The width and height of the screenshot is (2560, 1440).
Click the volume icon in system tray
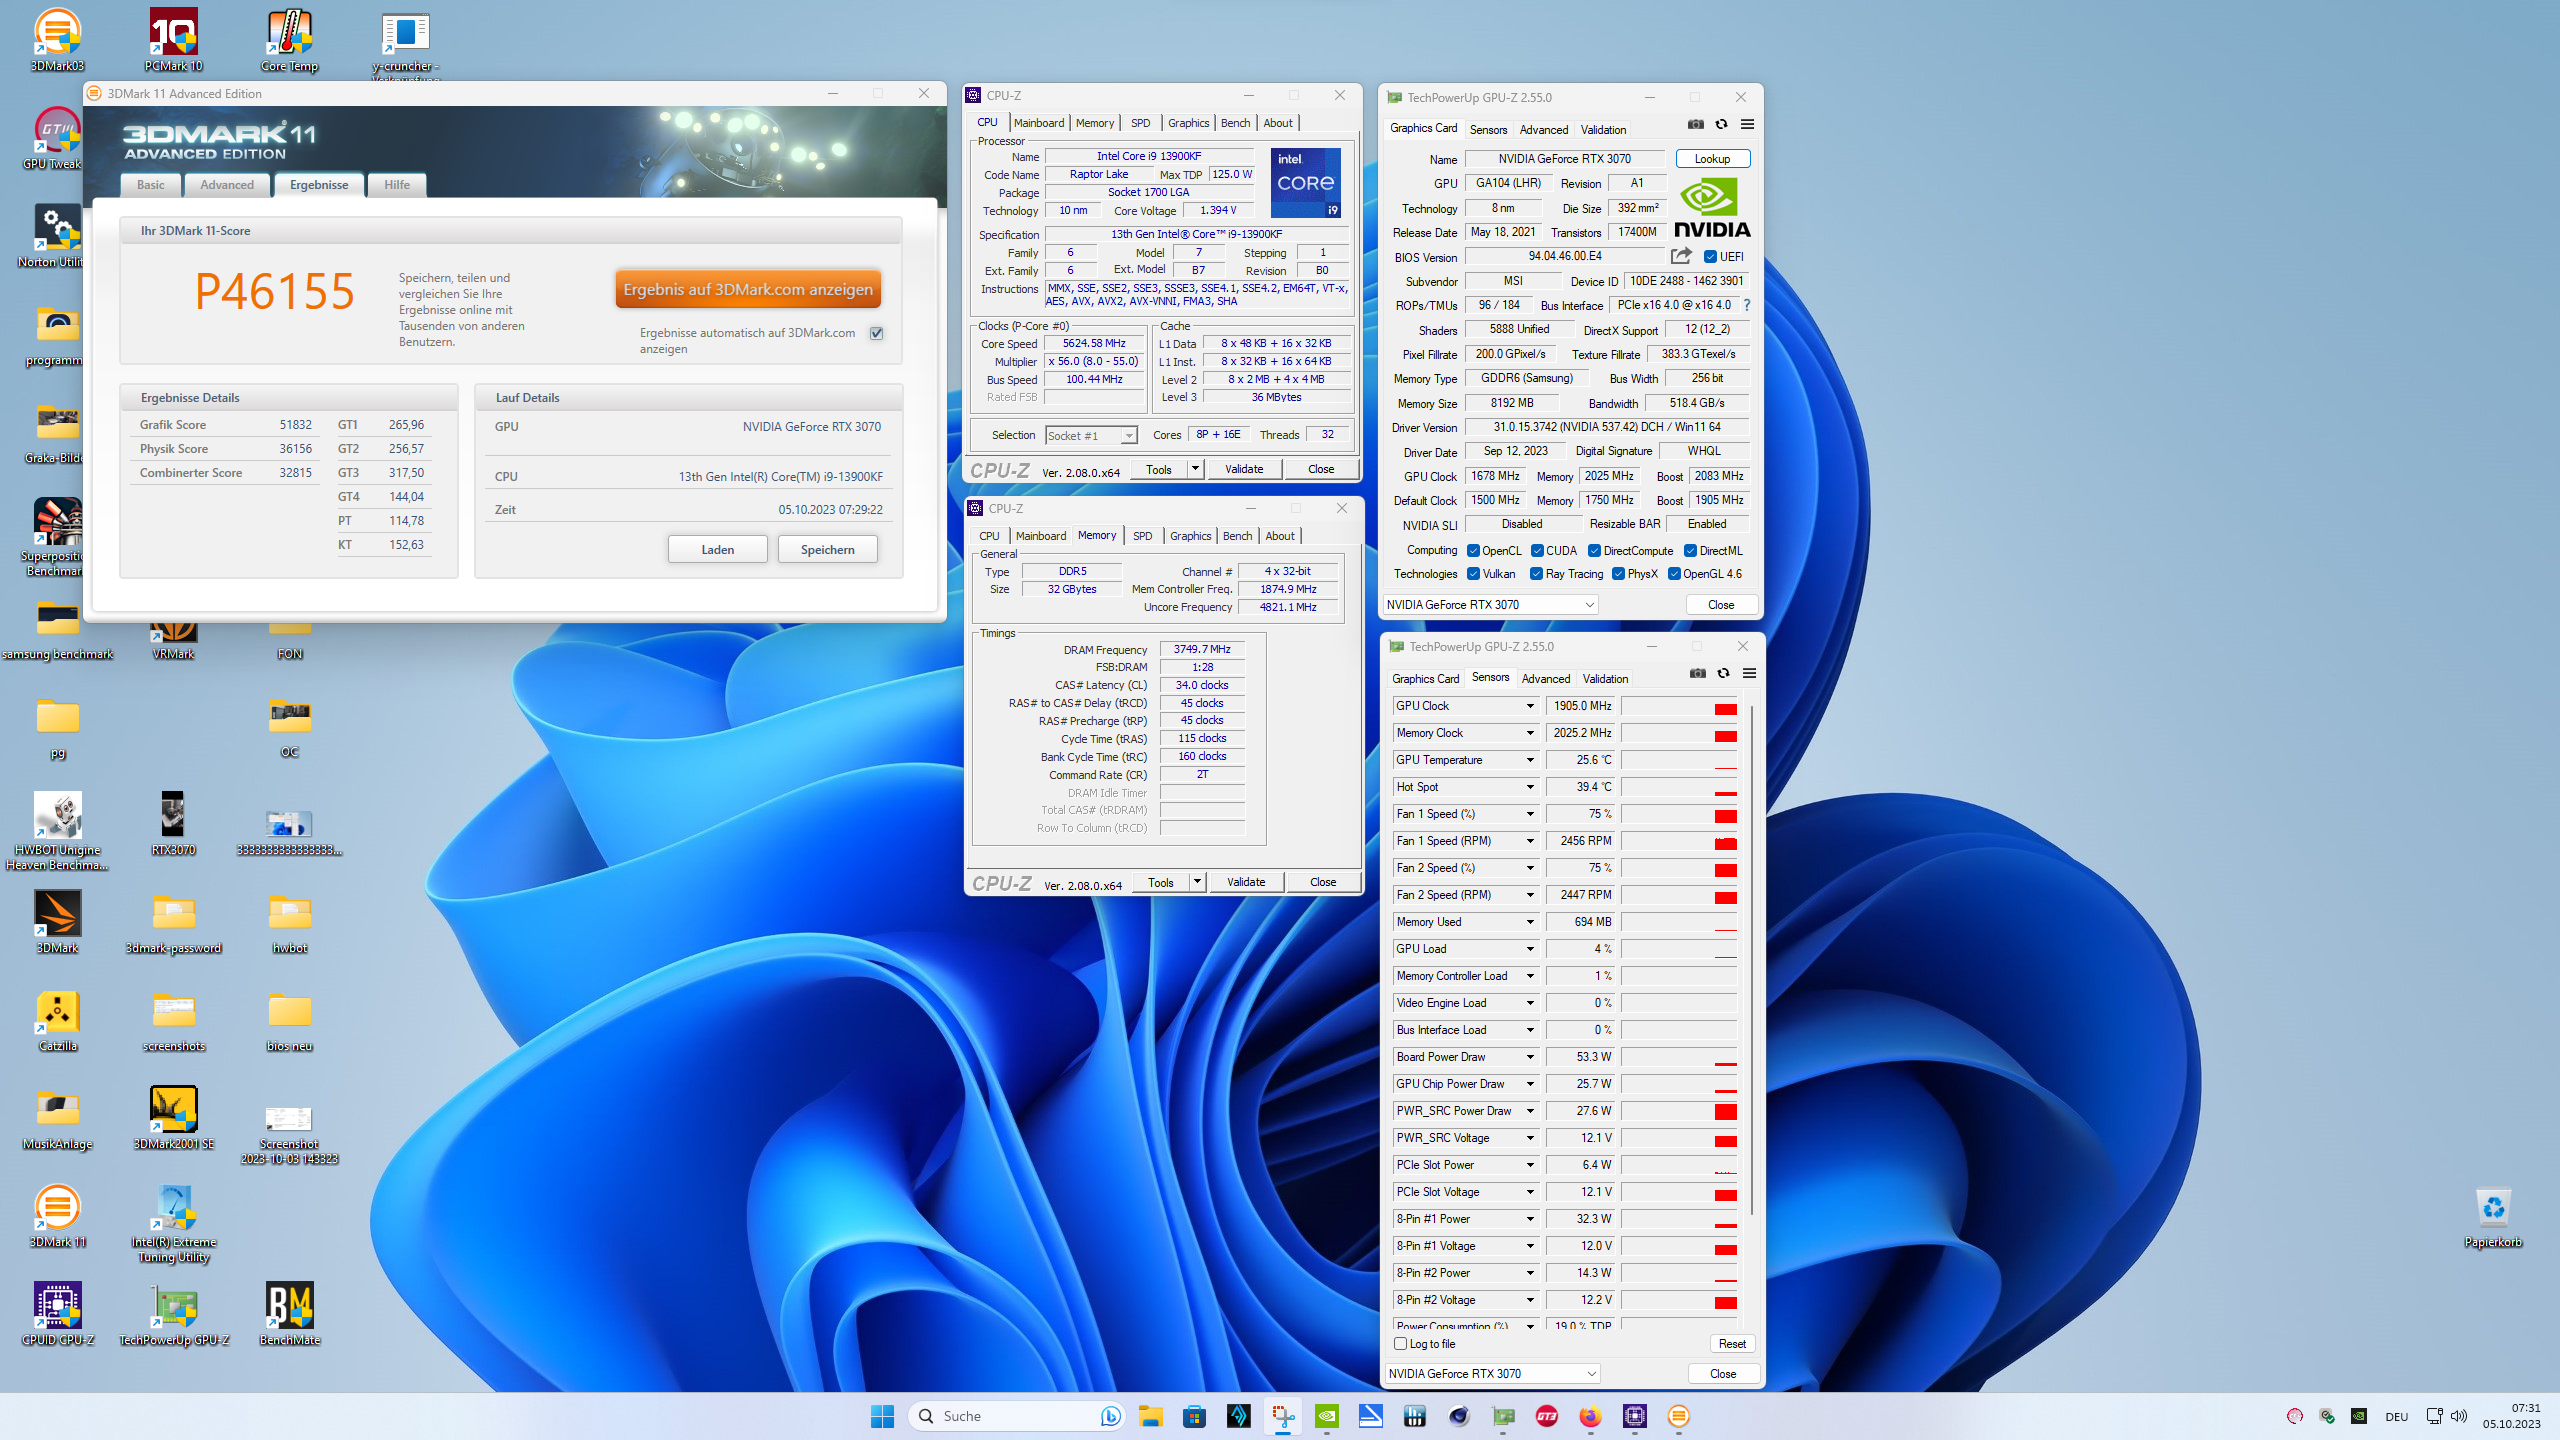pyautogui.click(x=2459, y=1416)
